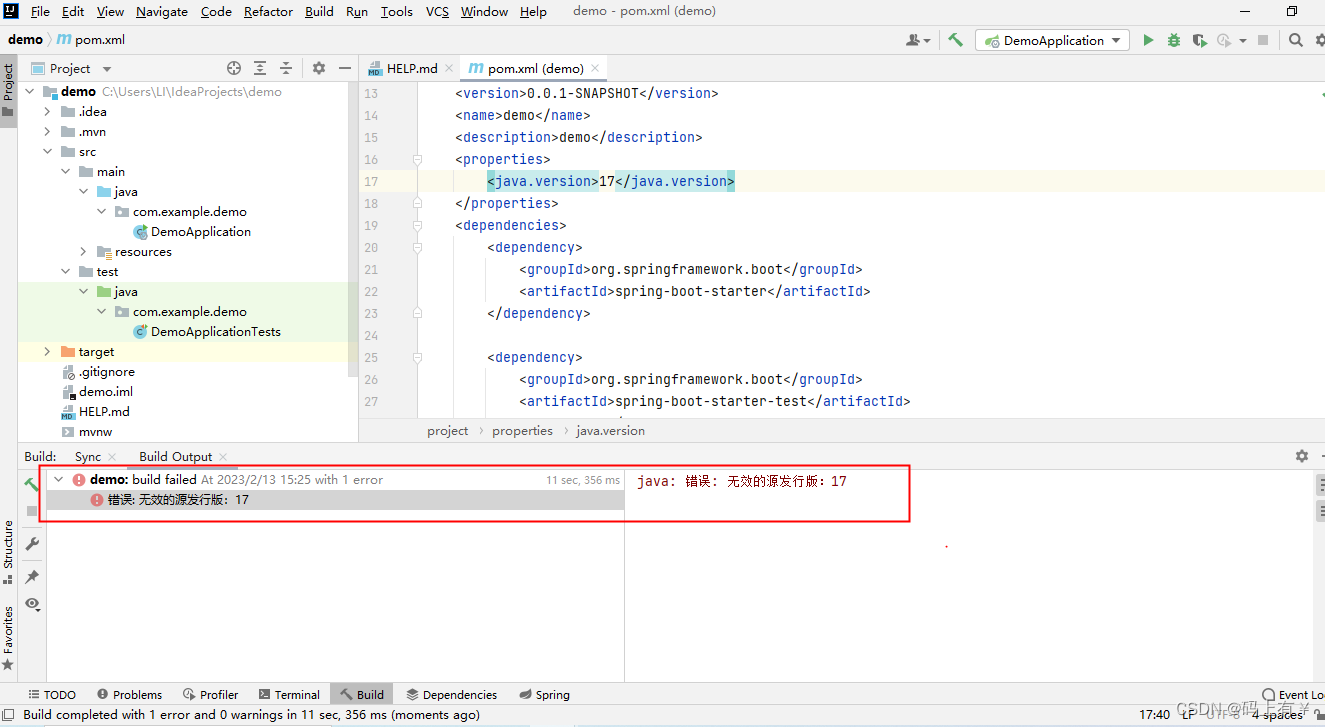Viewport: 1325px width, 727px height.
Task: Click the properties breadcrumb
Action: (x=522, y=431)
